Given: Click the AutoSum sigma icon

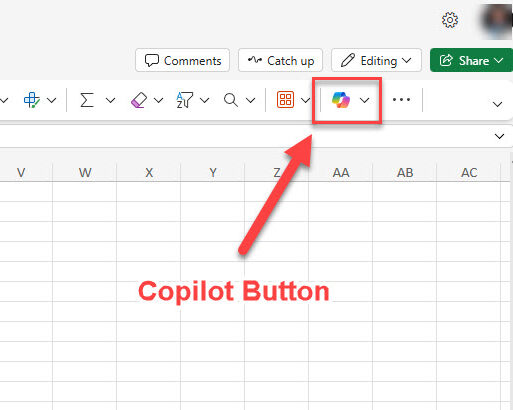Looking at the screenshot, I should click(87, 100).
